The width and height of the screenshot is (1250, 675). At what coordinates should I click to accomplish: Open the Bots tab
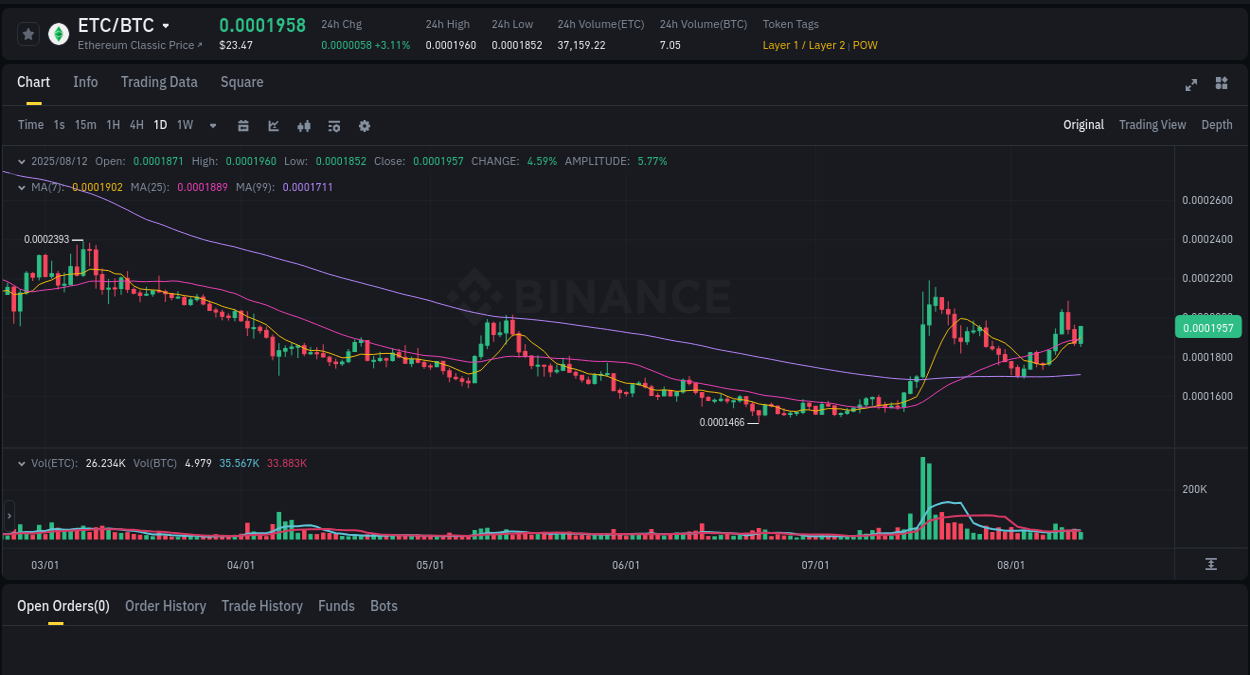(x=384, y=606)
